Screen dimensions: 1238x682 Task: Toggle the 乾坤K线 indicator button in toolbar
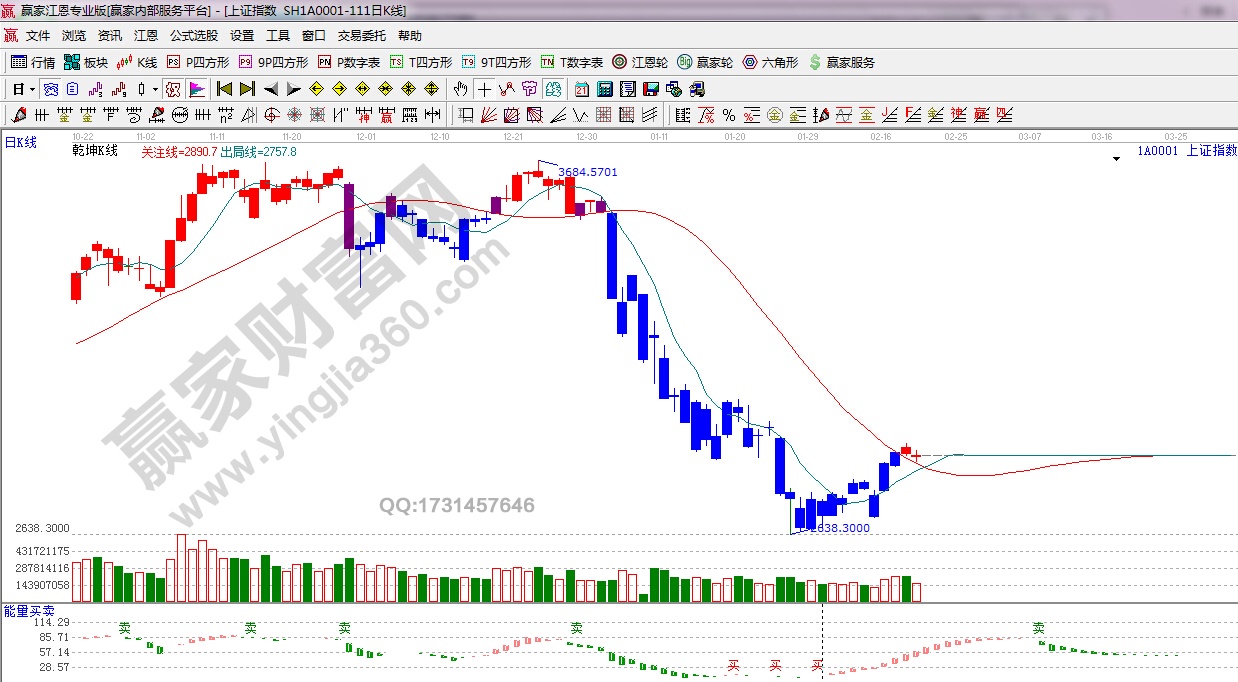[172, 89]
